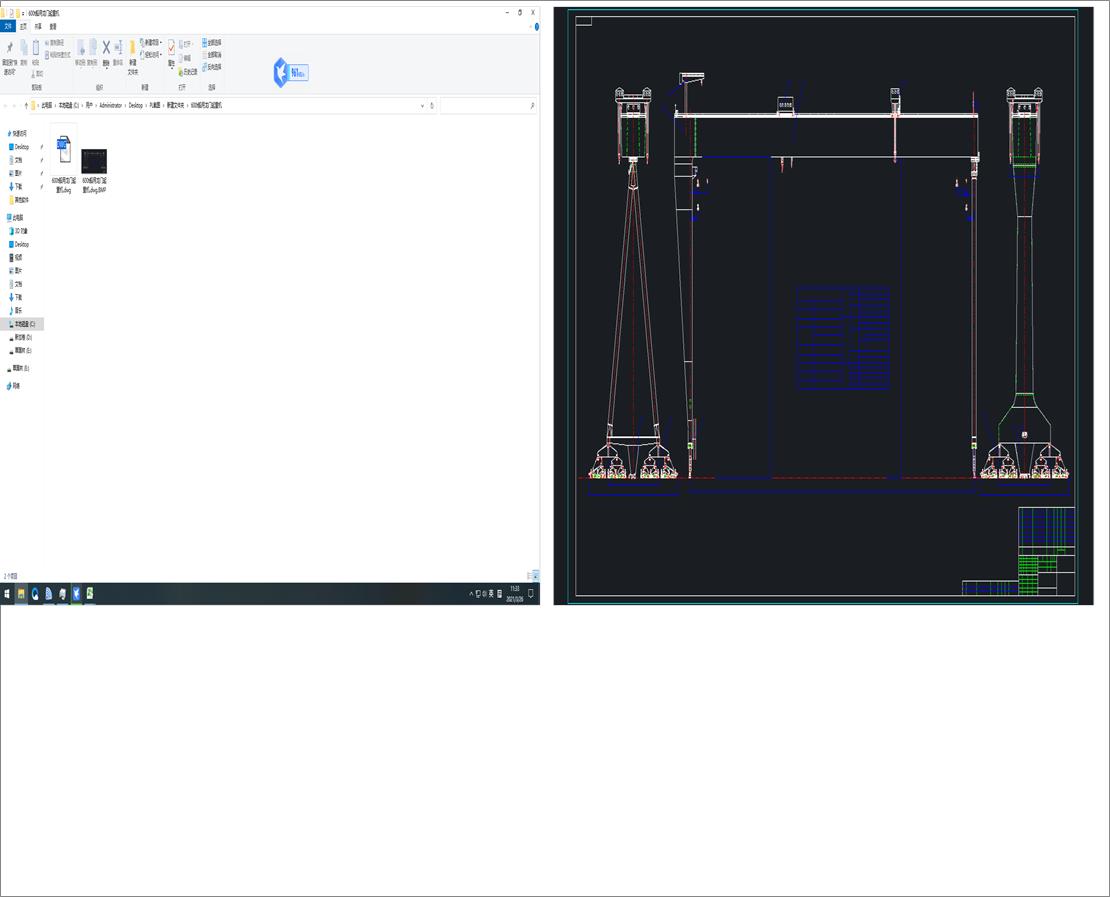1110x897 pixels.
Task: Click 本地磁盘 (C:) in the address breadcrumb
Action: click(69, 105)
